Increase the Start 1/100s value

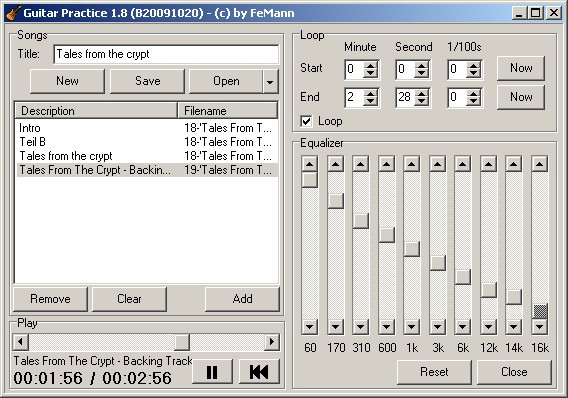[x=473, y=65]
